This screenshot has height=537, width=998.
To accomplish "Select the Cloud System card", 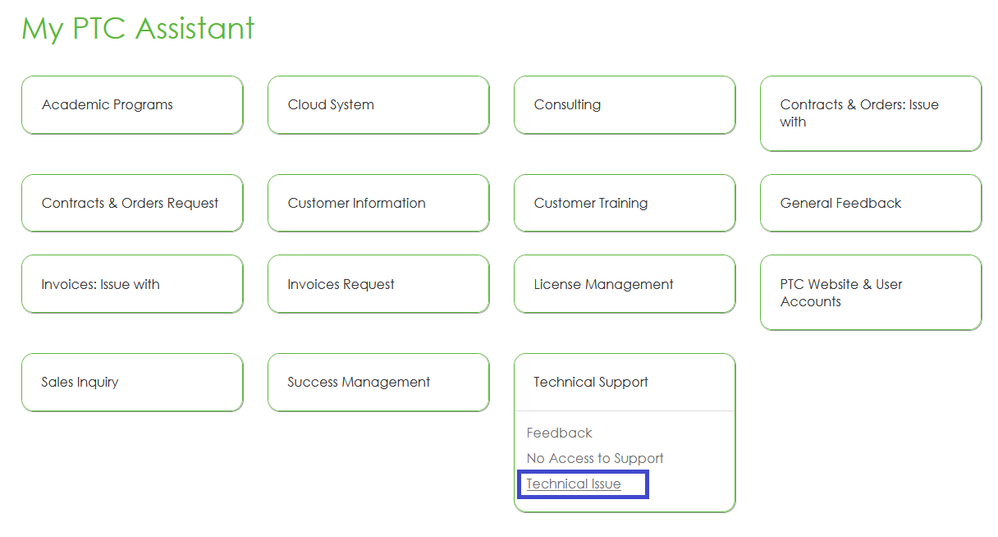I will (378, 105).
